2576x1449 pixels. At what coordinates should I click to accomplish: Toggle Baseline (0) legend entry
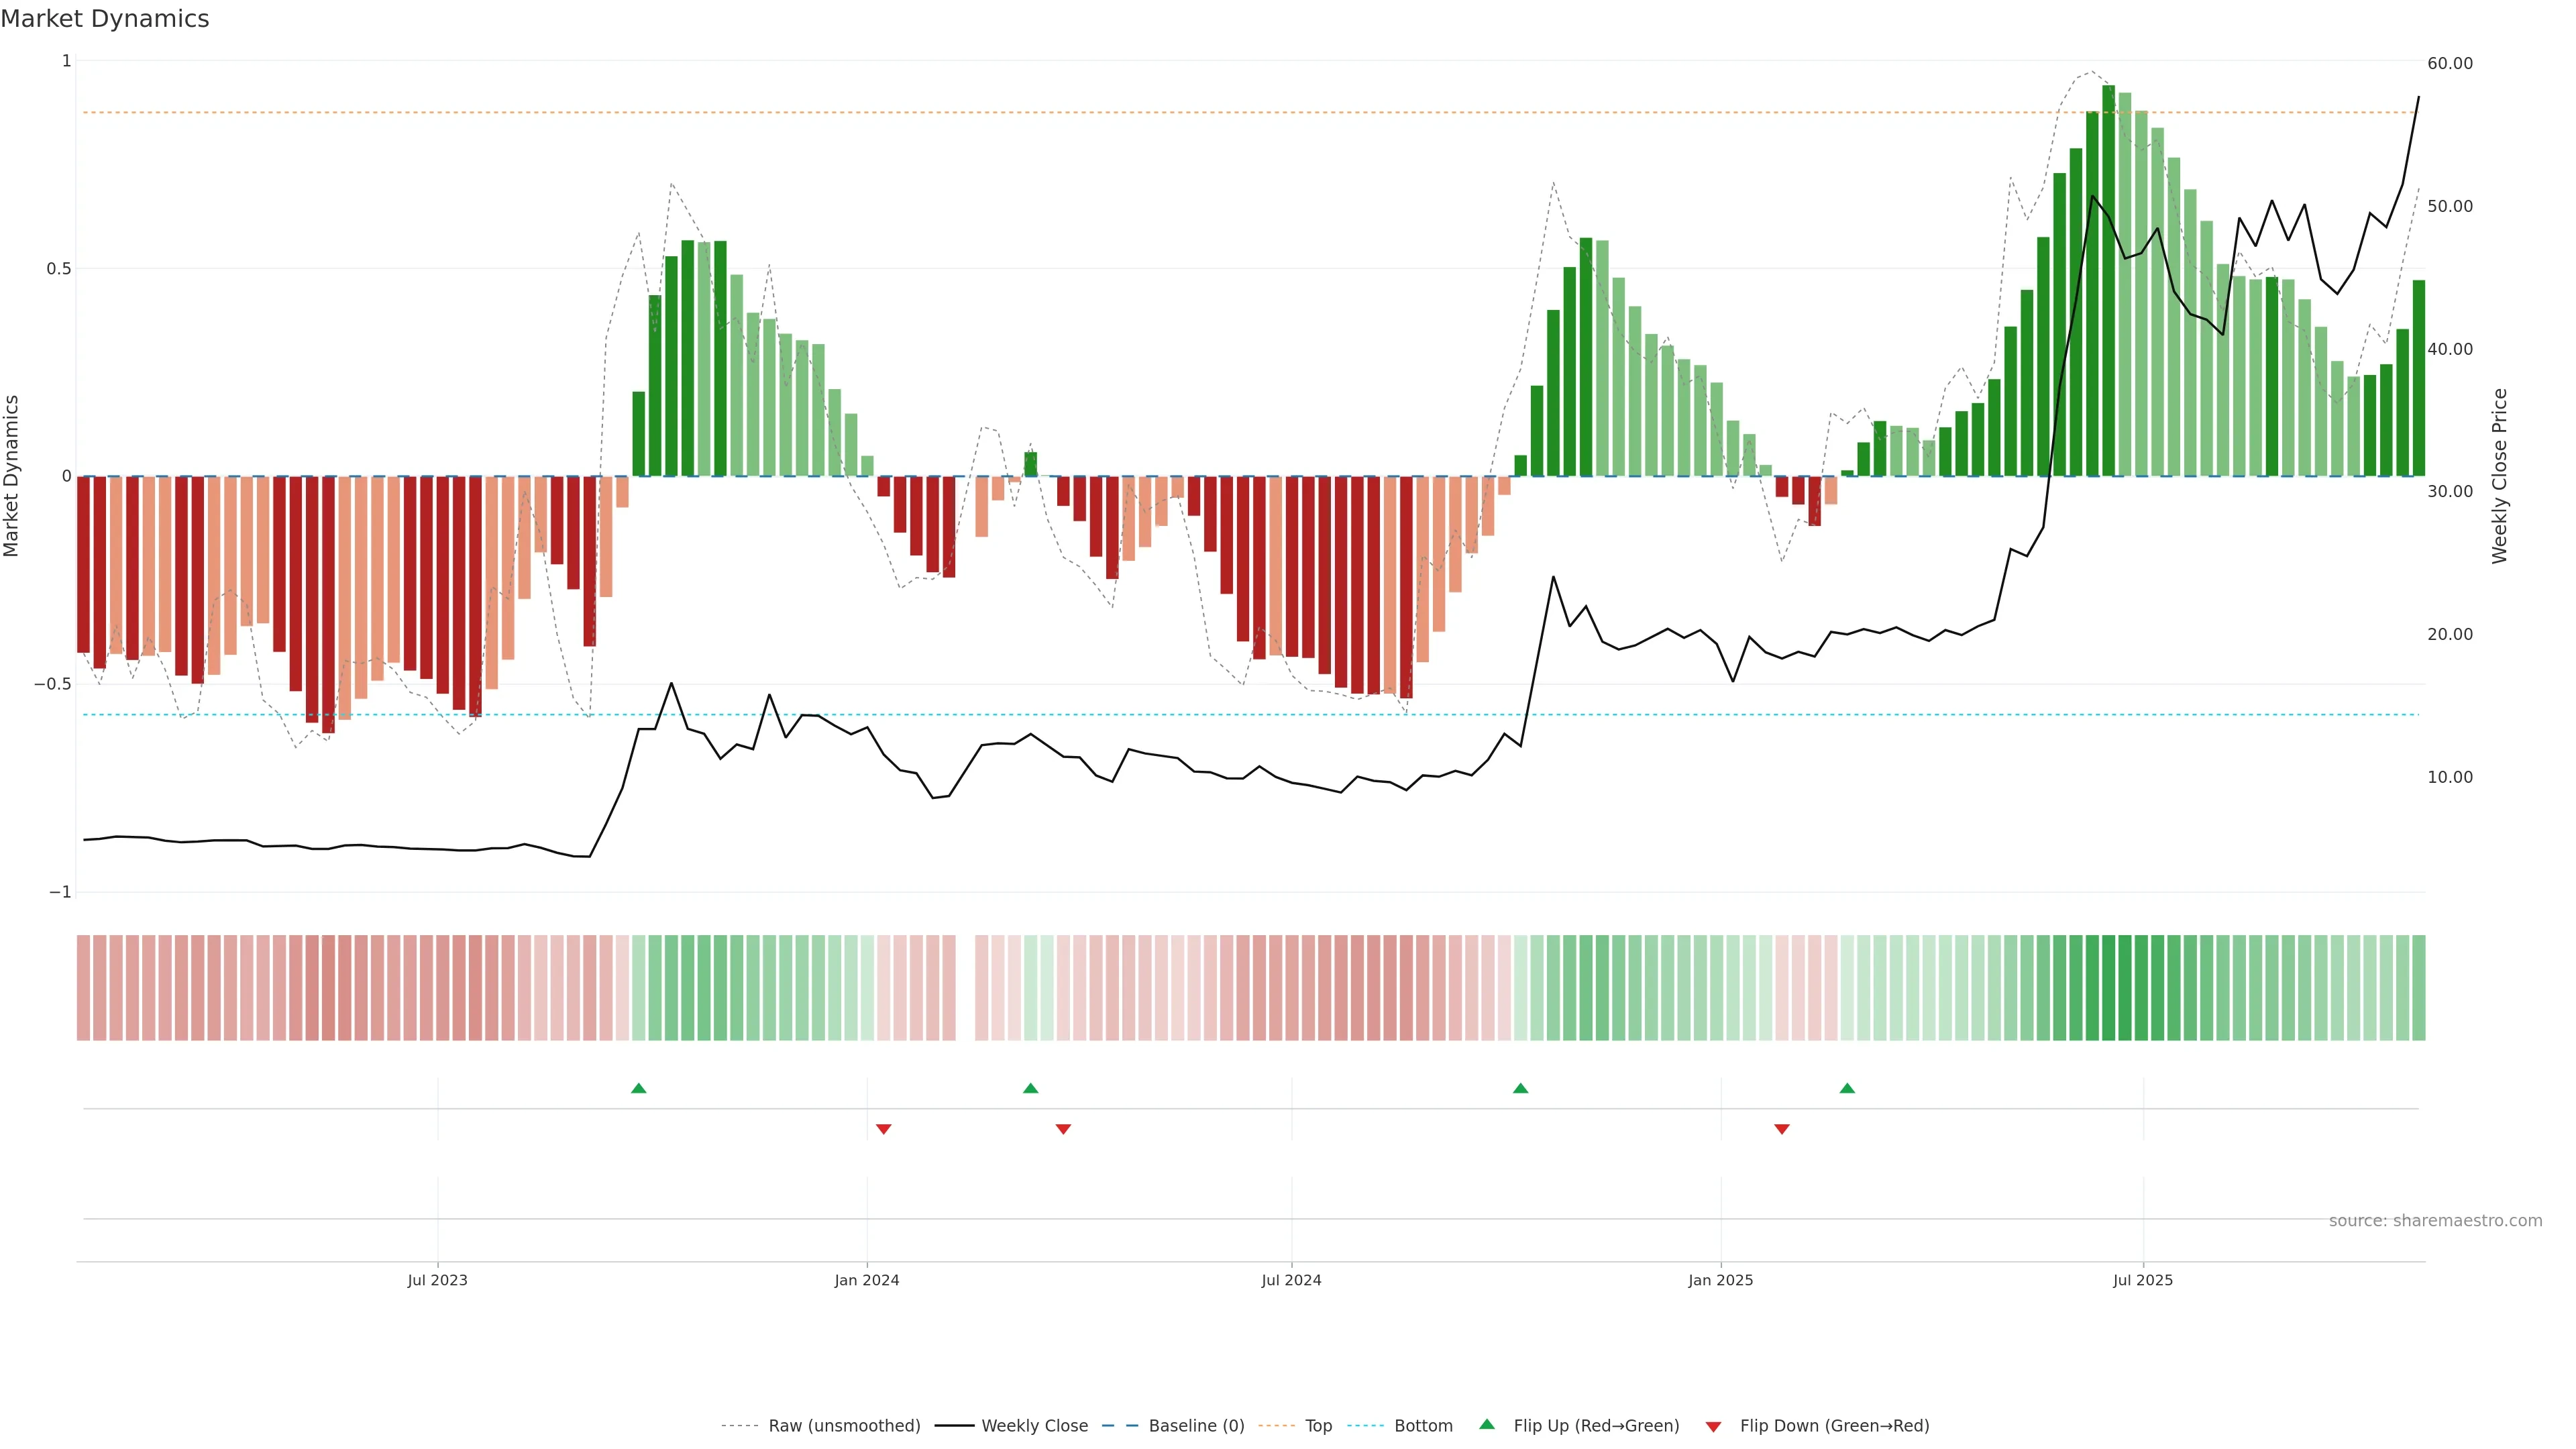click(x=1196, y=1426)
